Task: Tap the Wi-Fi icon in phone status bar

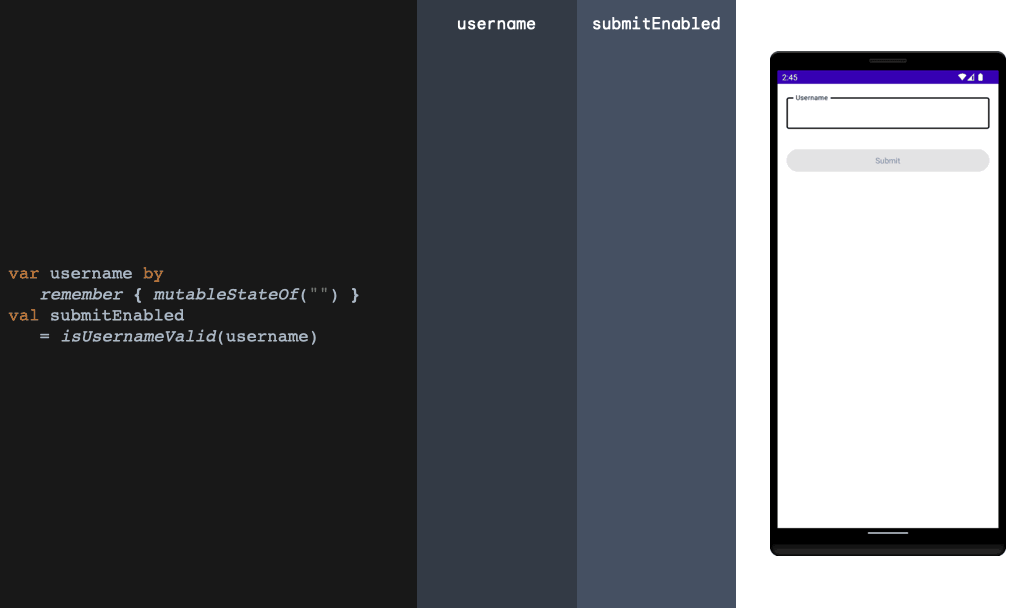Action: point(962,77)
